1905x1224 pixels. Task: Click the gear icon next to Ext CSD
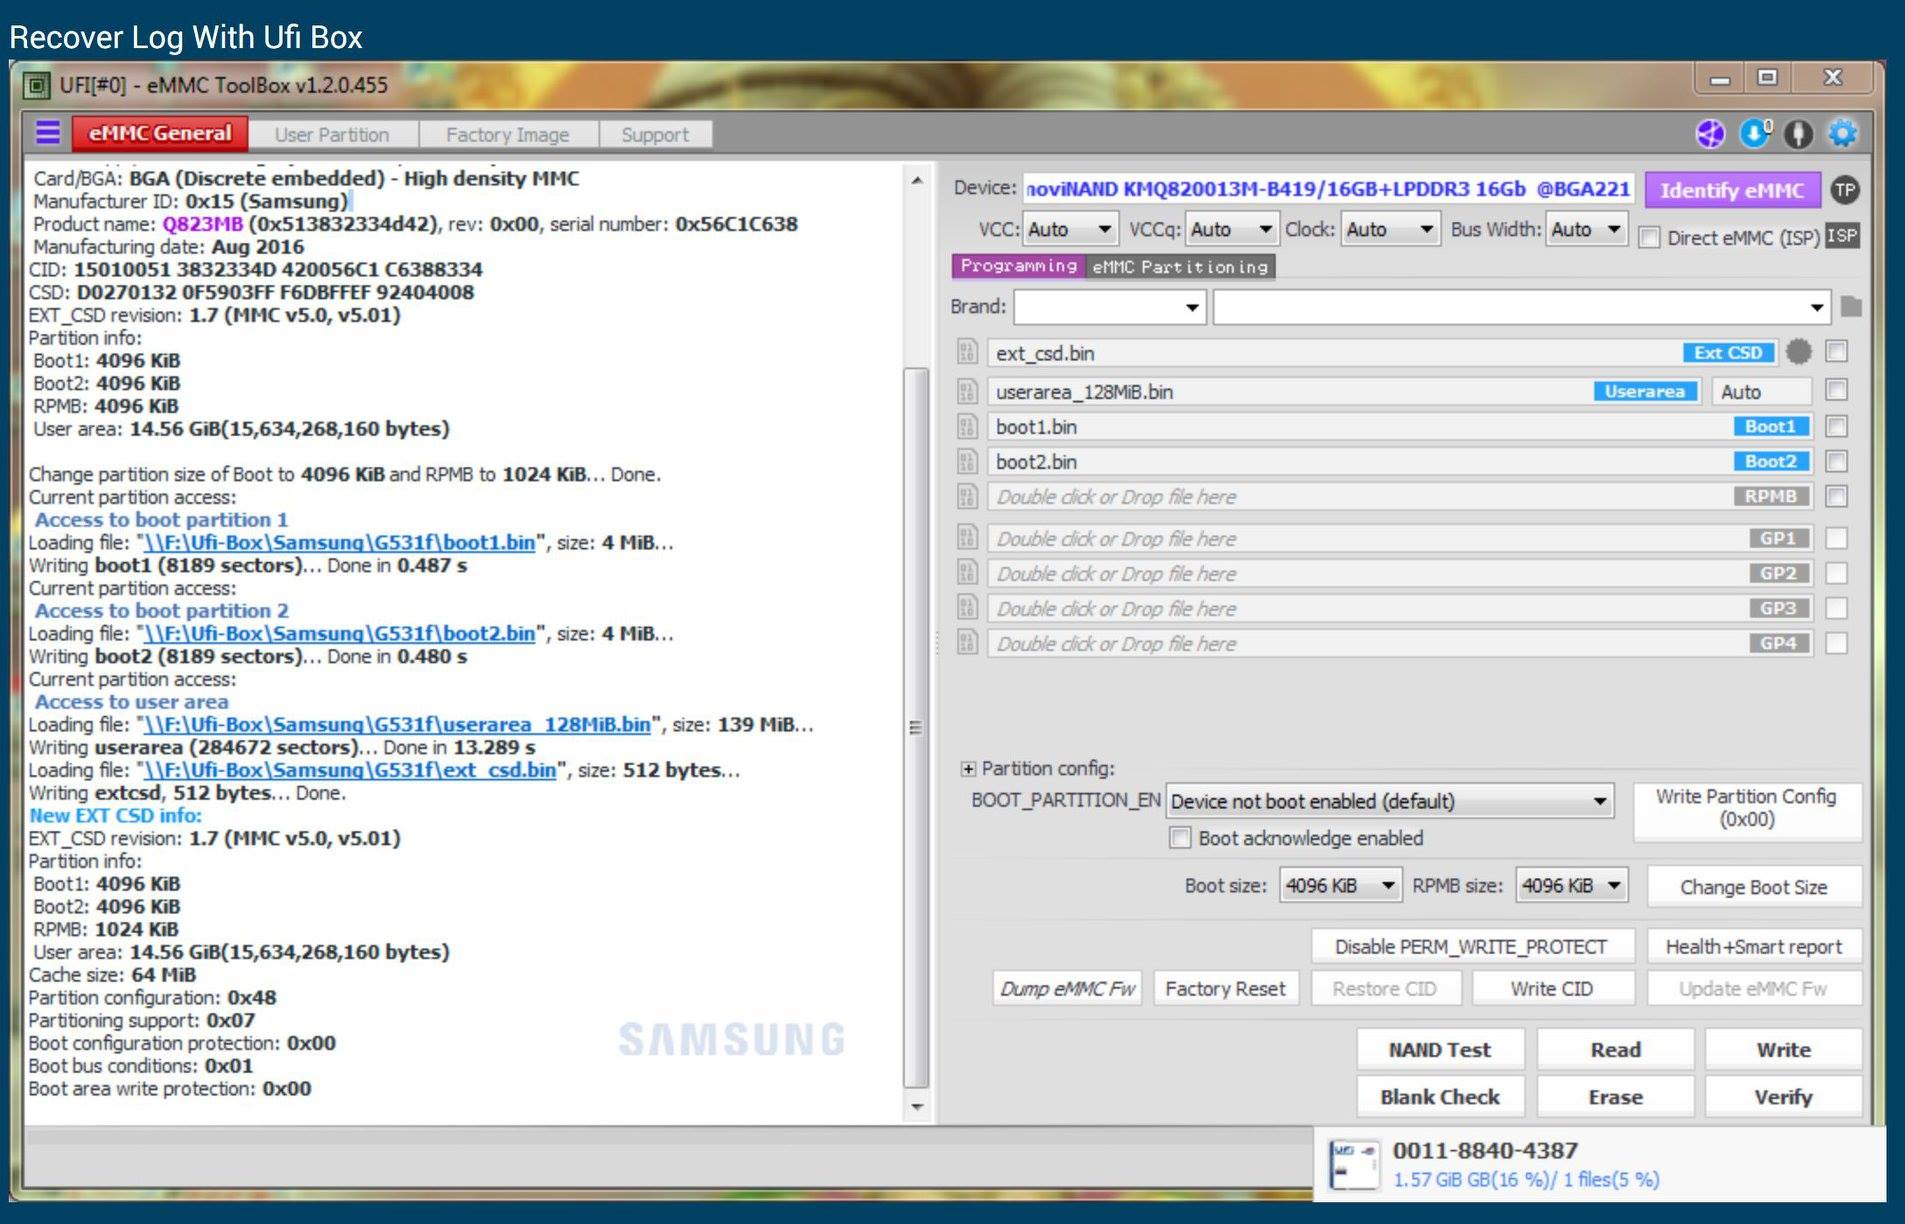1799,352
